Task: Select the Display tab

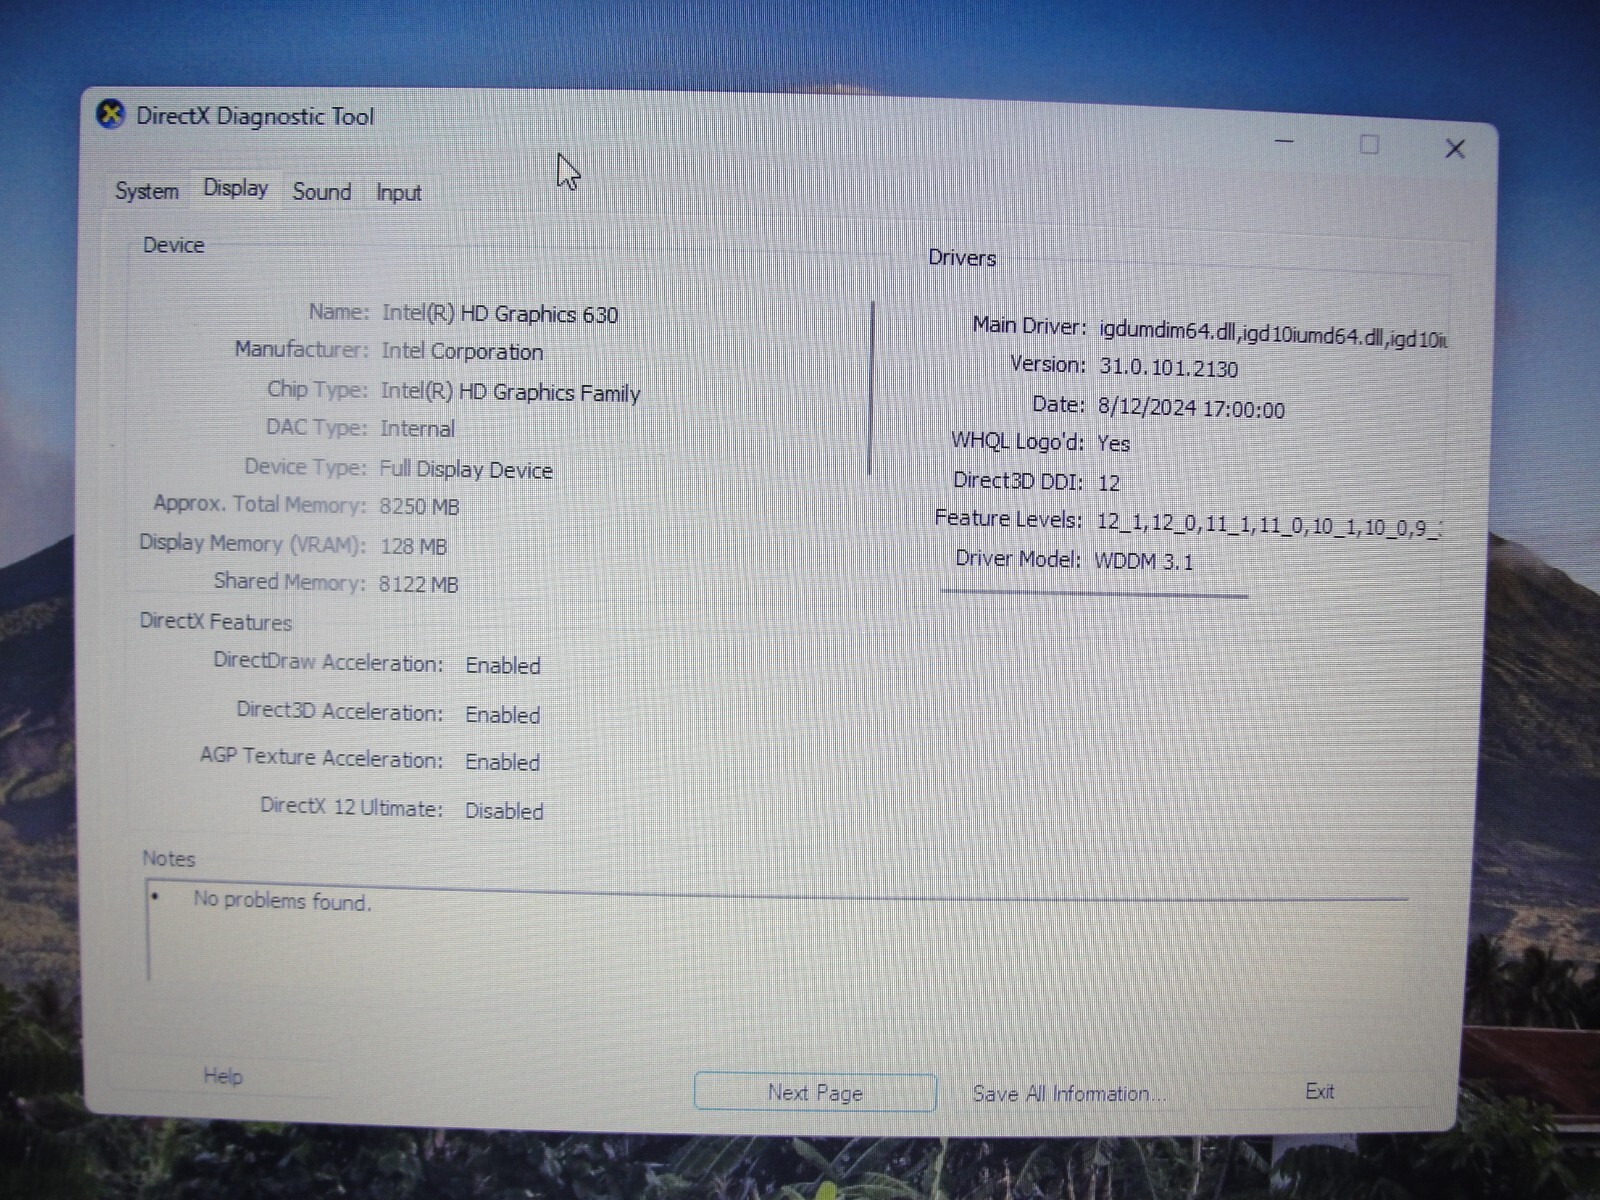Action: pos(236,188)
